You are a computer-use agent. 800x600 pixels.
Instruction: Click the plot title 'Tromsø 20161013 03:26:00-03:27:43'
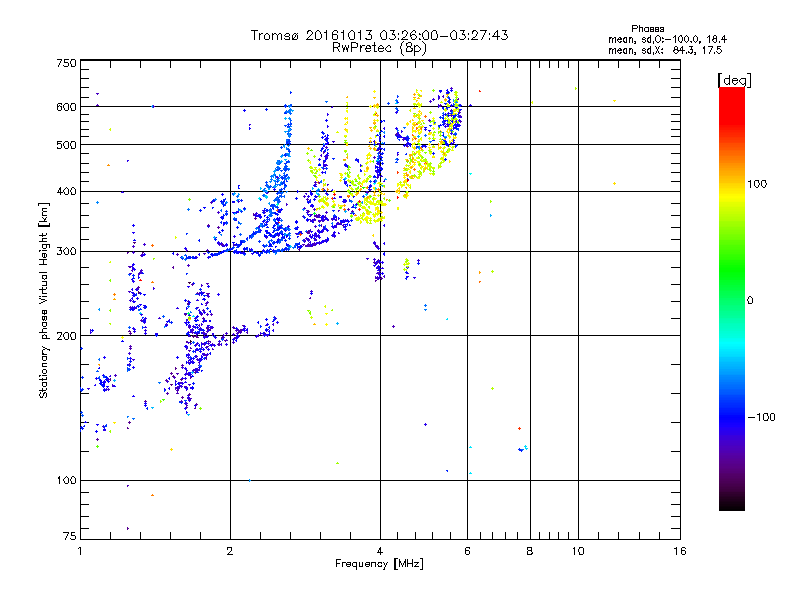(x=379, y=35)
